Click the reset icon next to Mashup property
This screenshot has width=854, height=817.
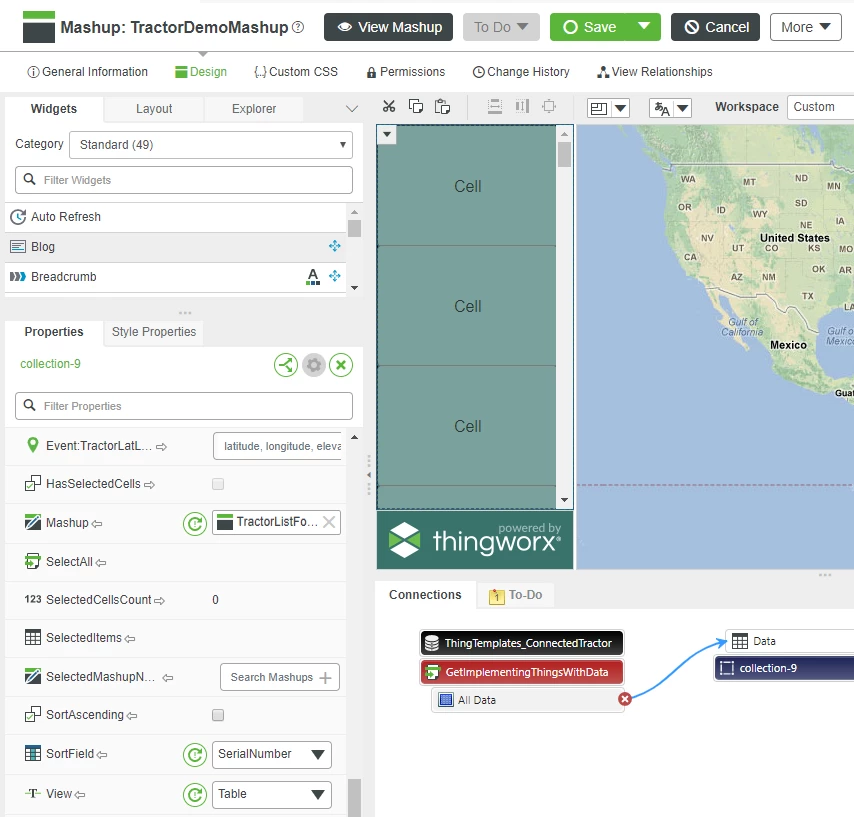click(x=195, y=524)
